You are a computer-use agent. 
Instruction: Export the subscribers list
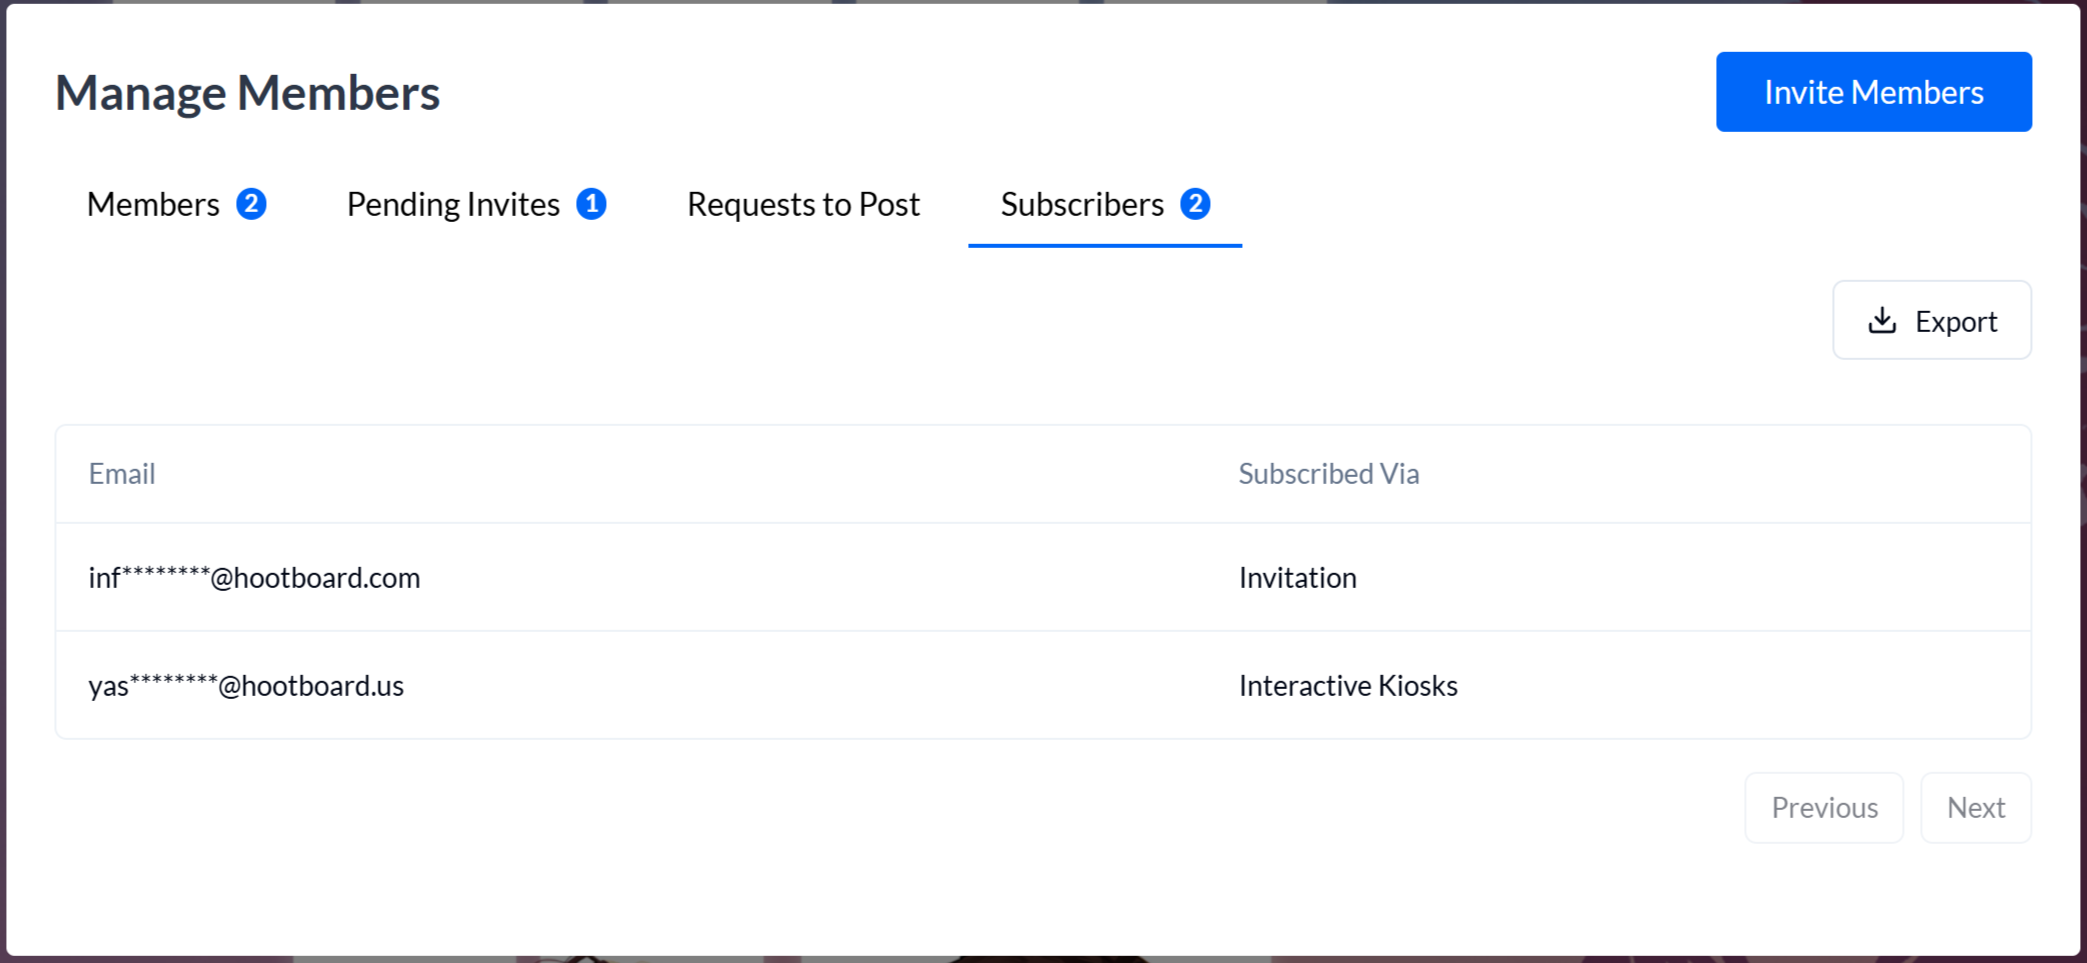(x=1932, y=320)
